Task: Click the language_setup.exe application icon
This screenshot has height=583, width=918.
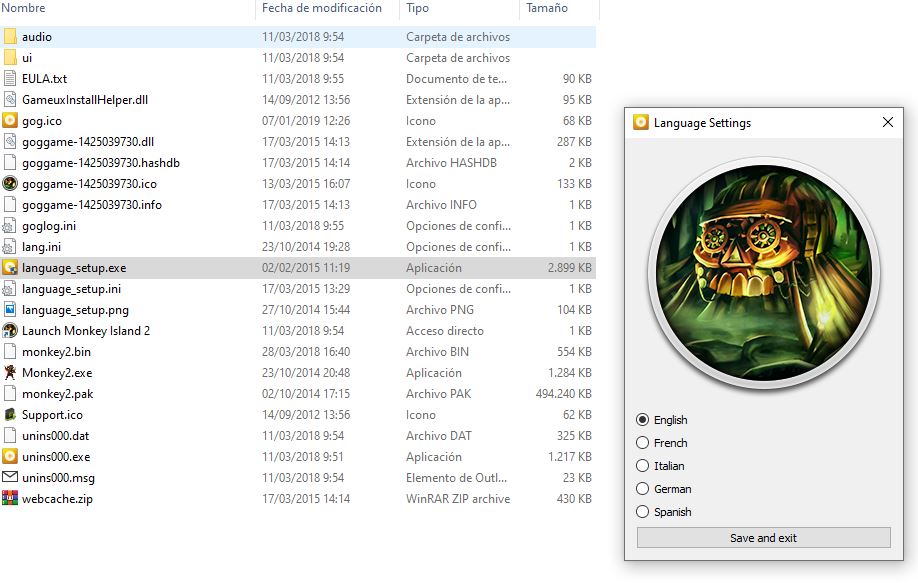Action: click(10, 268)
